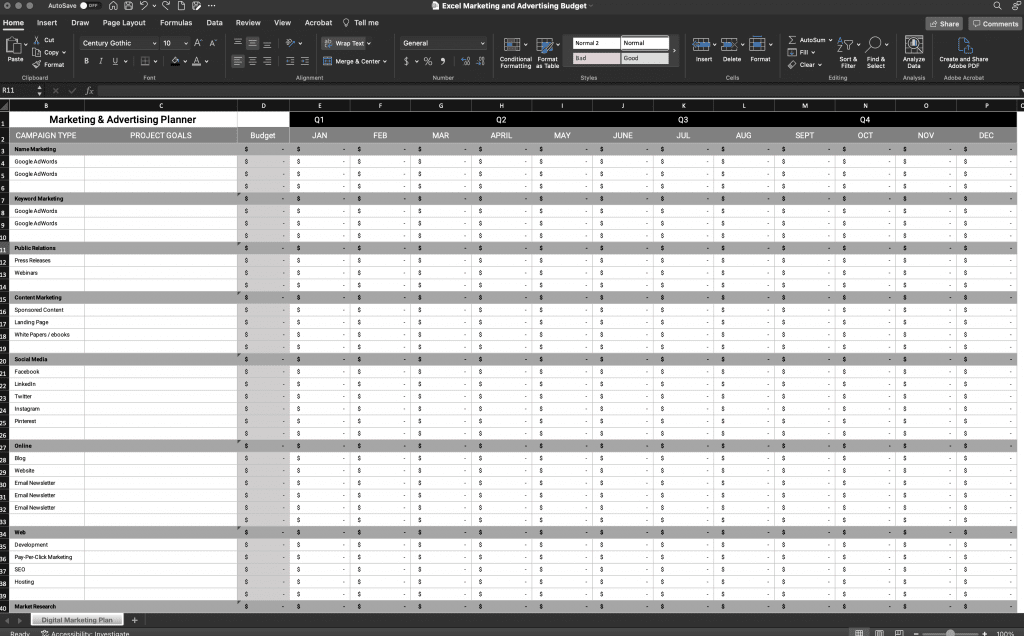Click the decrease indent icon
1024x636 pixels.
coord(289,61)
